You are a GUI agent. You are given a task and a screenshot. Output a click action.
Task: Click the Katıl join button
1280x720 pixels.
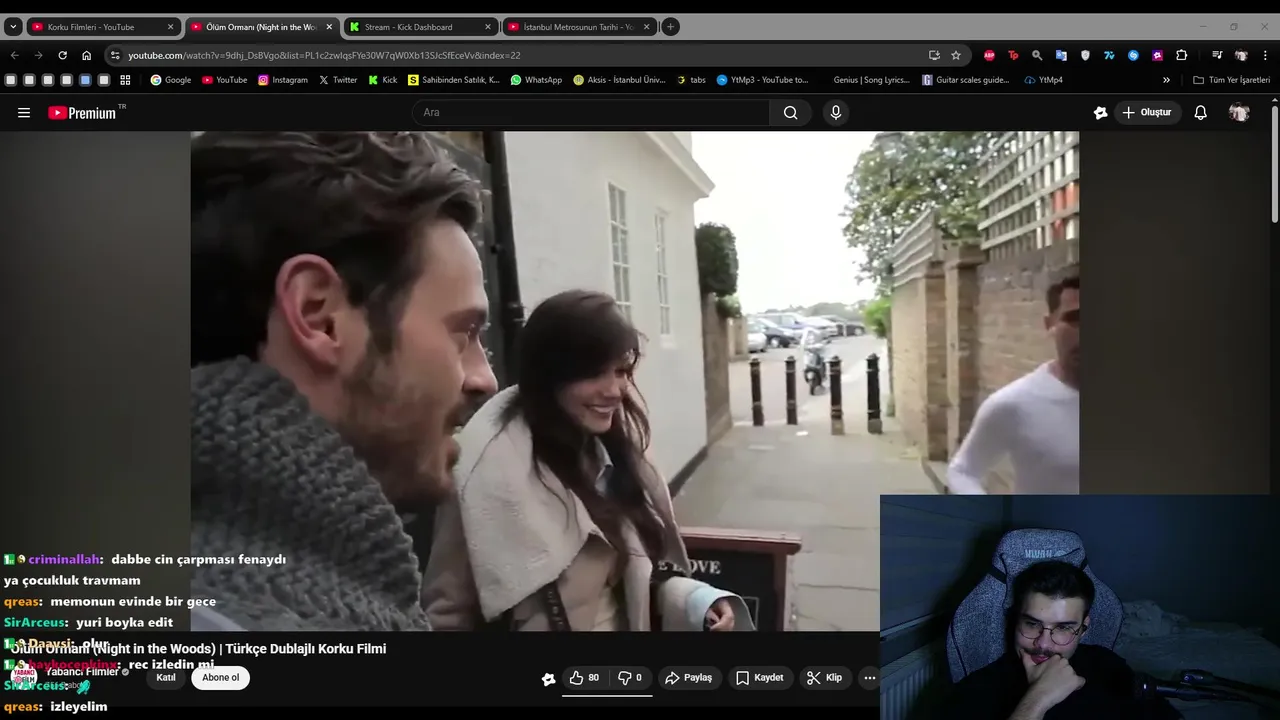[x=166, y=678]
